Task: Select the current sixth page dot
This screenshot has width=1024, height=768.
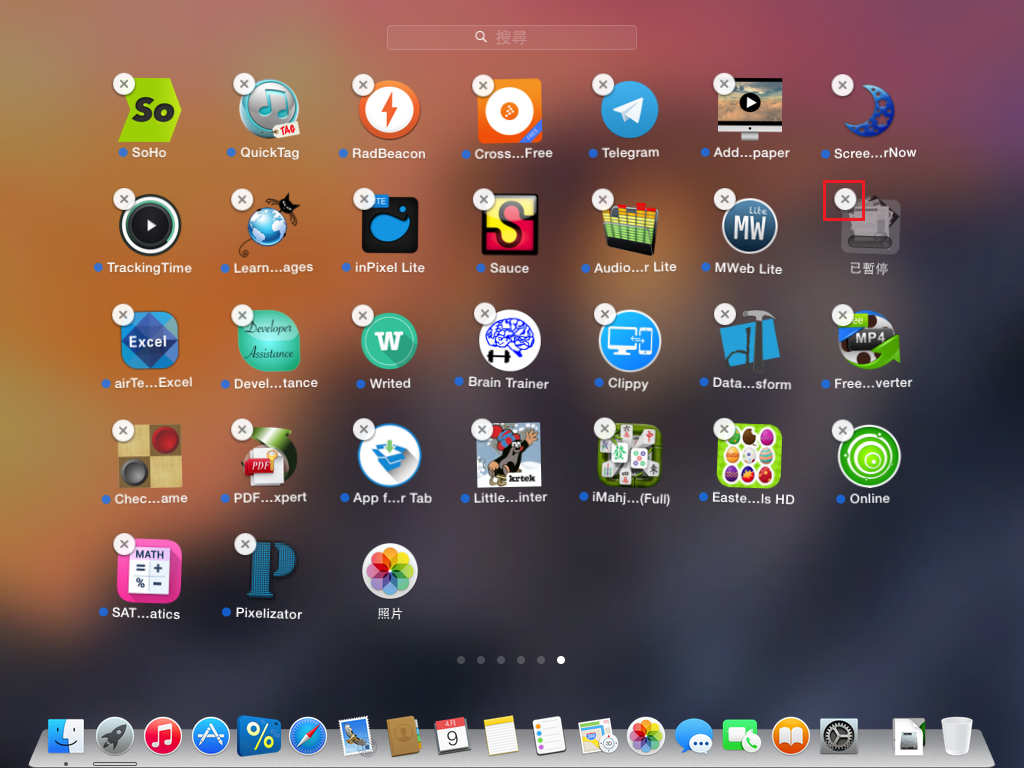Action: [561, 660]
